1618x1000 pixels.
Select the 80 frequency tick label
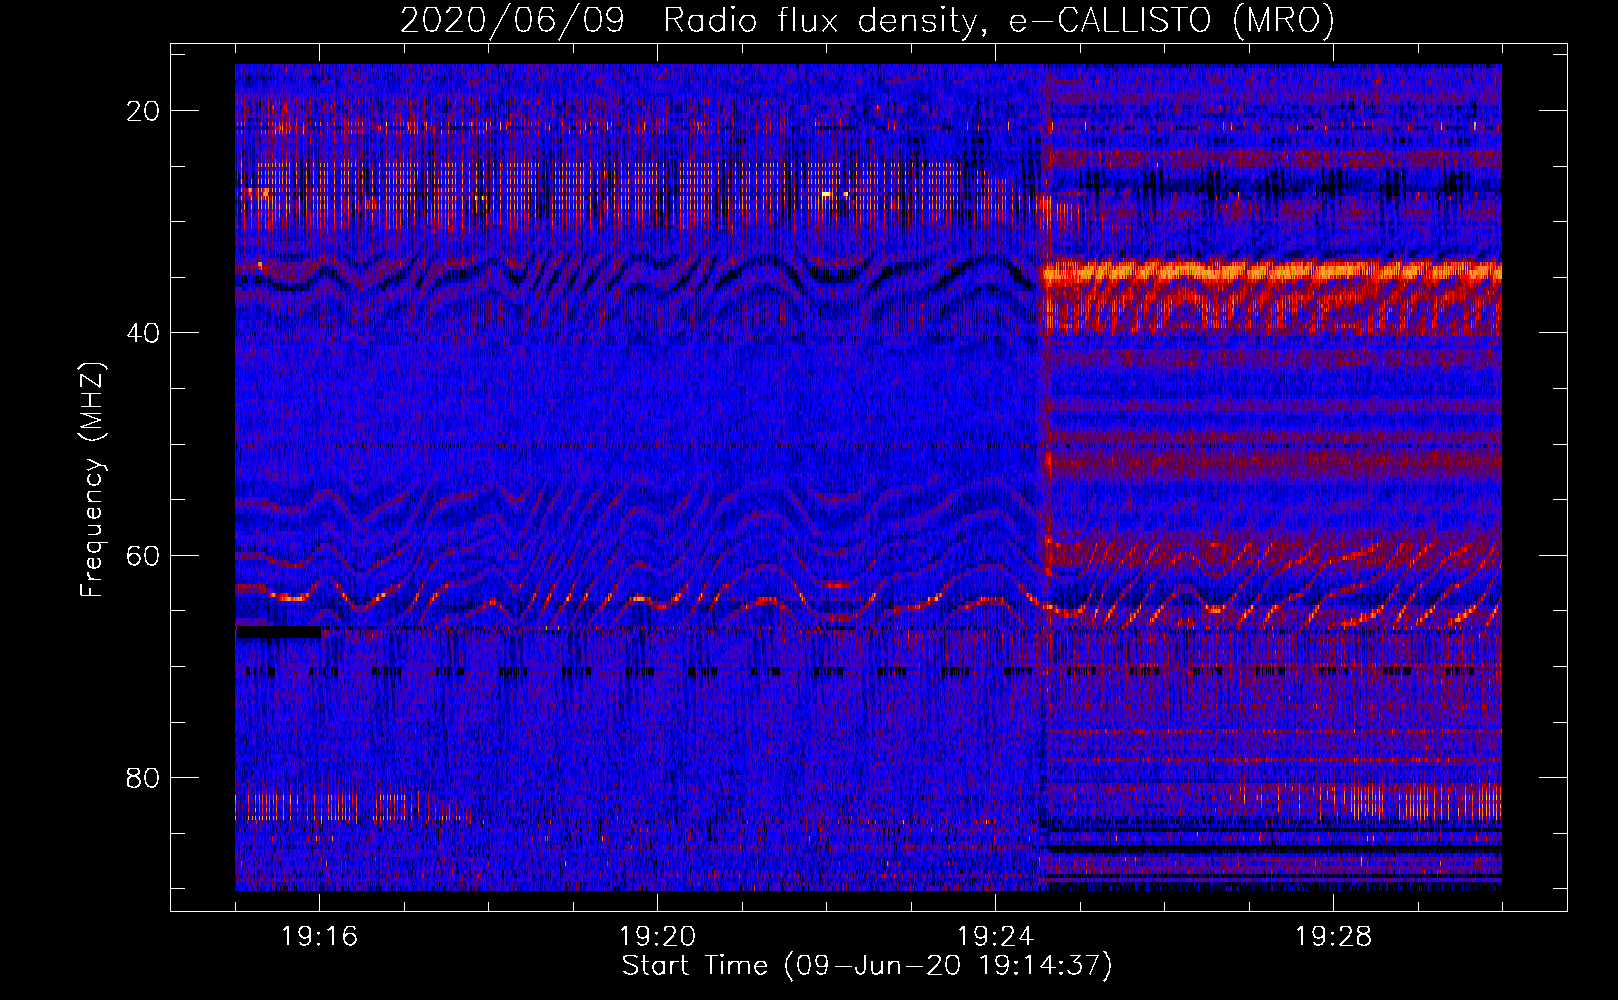pyautogui.click(x=143, y=777)
